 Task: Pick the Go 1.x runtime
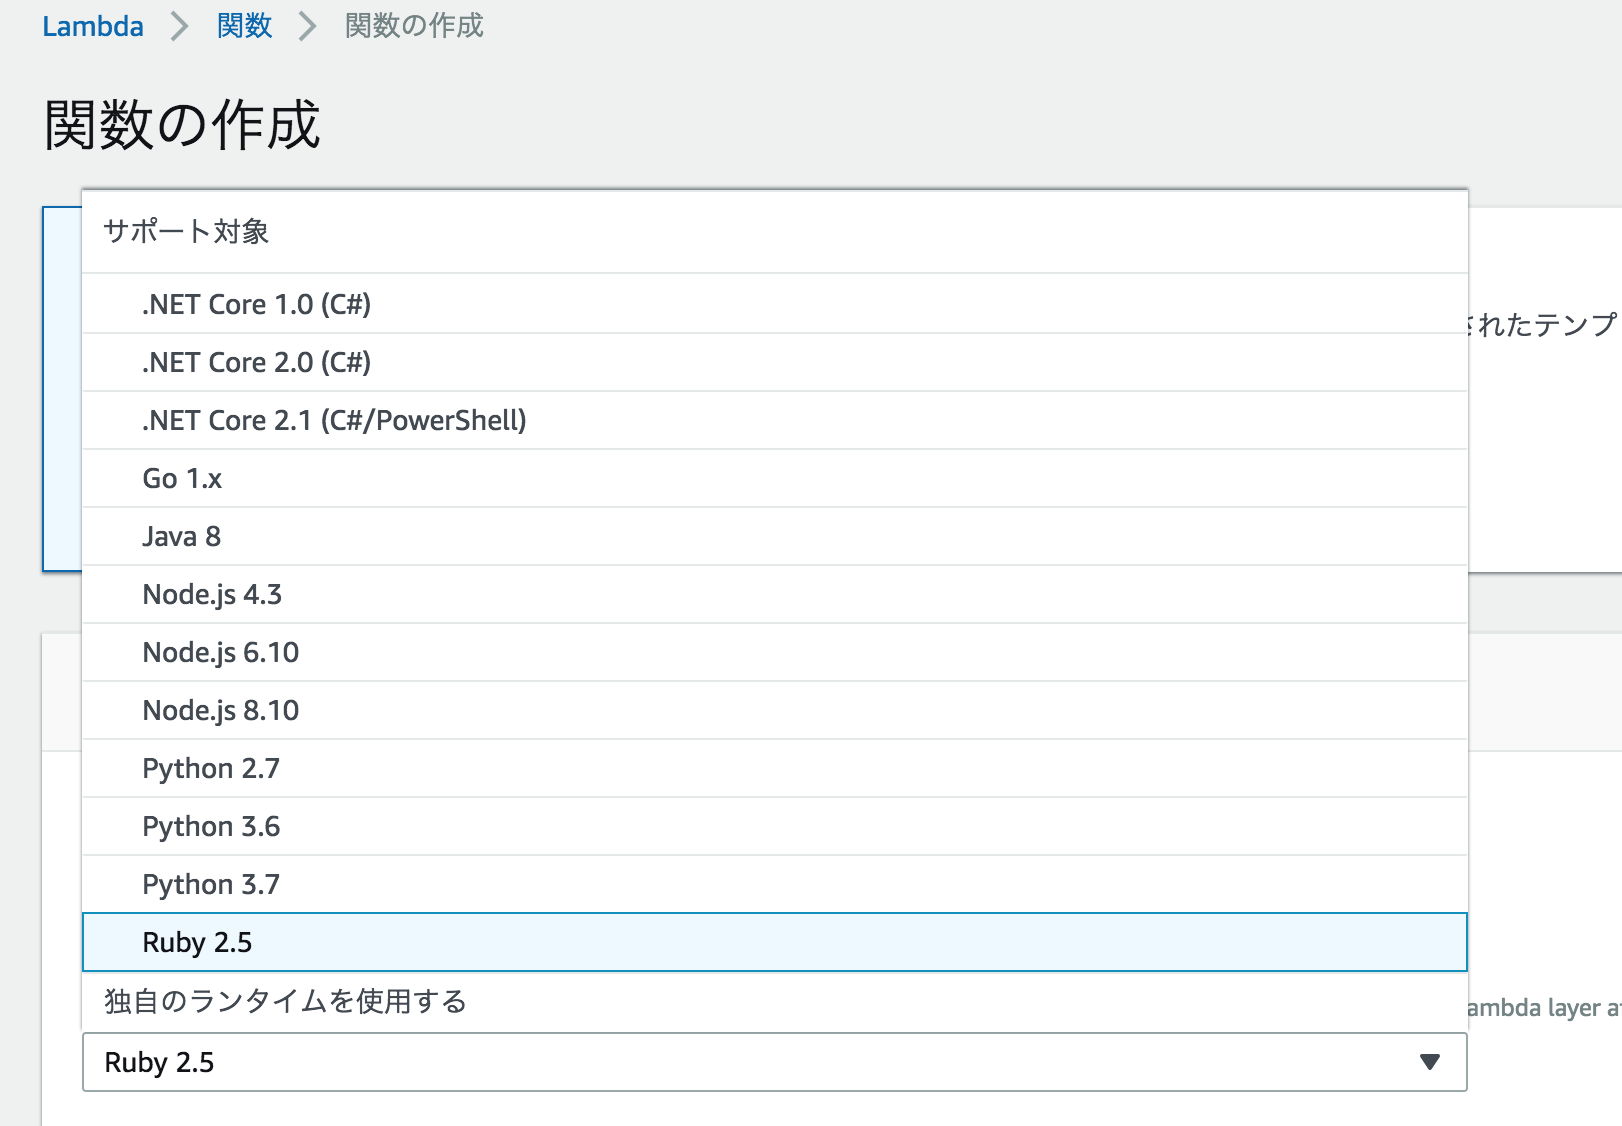click(182, 478)
